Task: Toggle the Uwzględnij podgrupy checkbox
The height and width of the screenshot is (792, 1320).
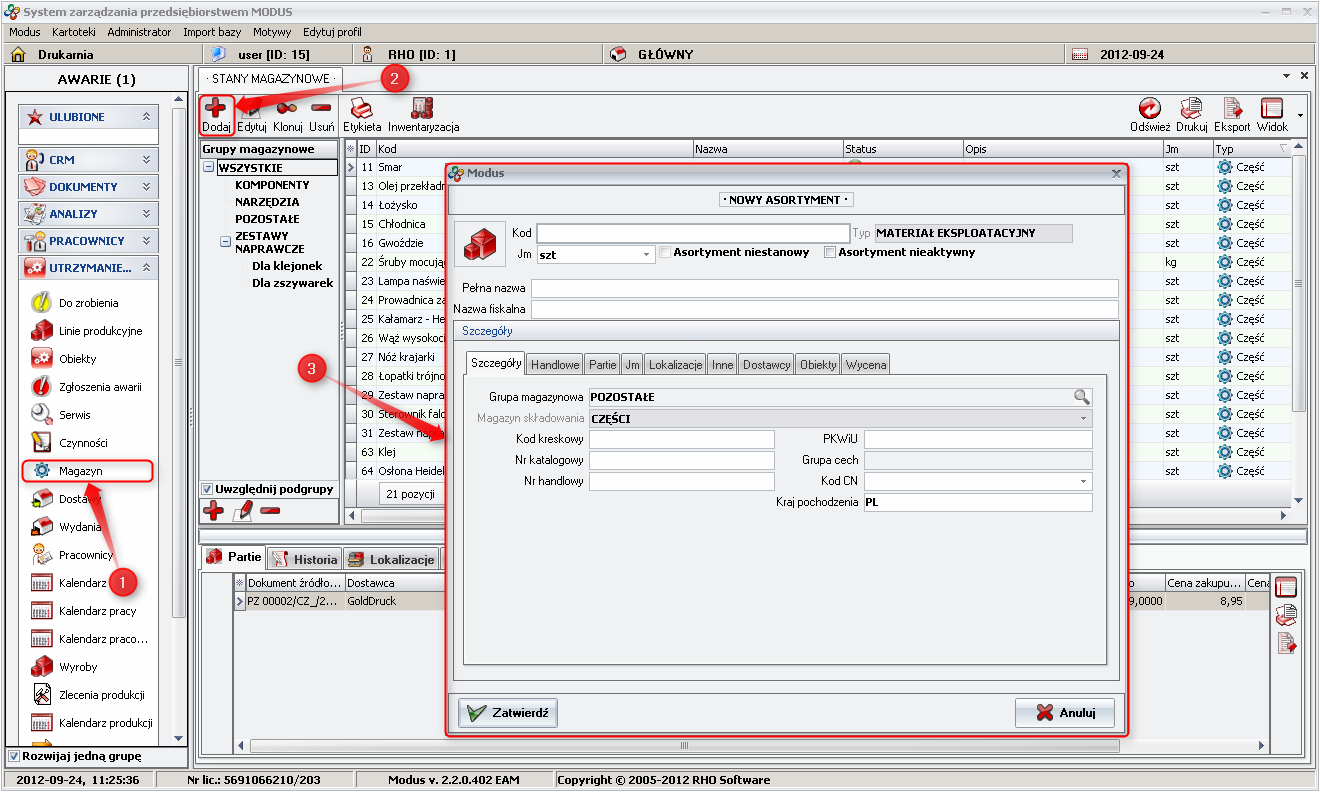Action: [208, 489]
